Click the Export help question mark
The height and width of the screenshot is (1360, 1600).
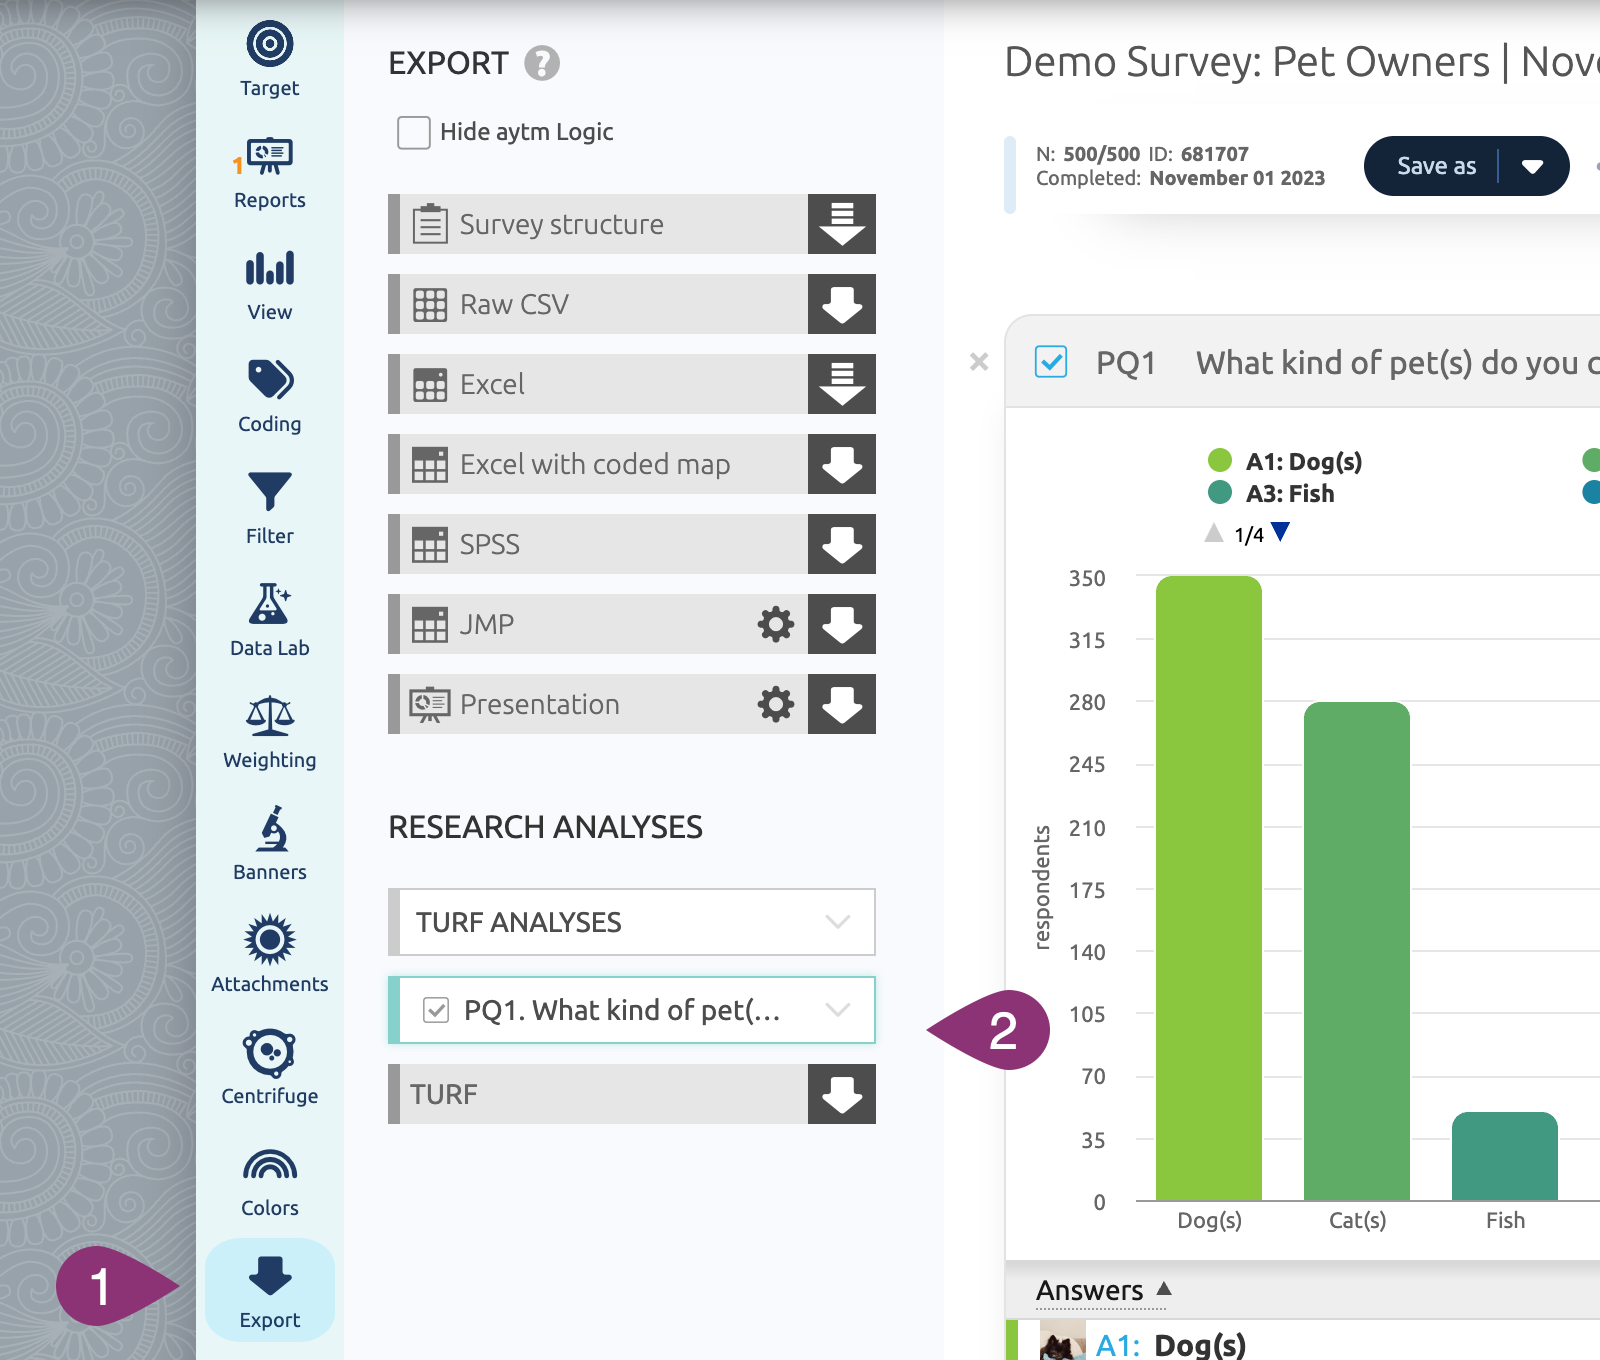point(542,64)
